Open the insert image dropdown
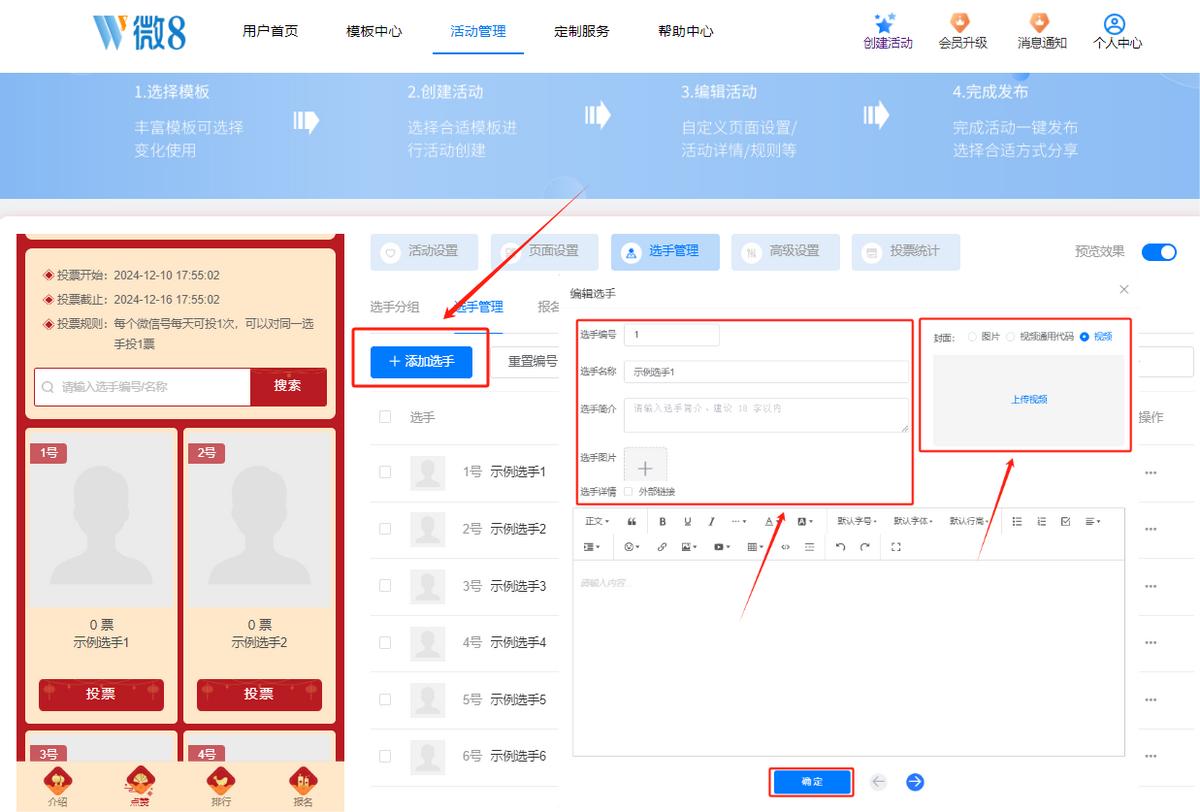The image size is (1200, 812). click(x=689, y=547)
